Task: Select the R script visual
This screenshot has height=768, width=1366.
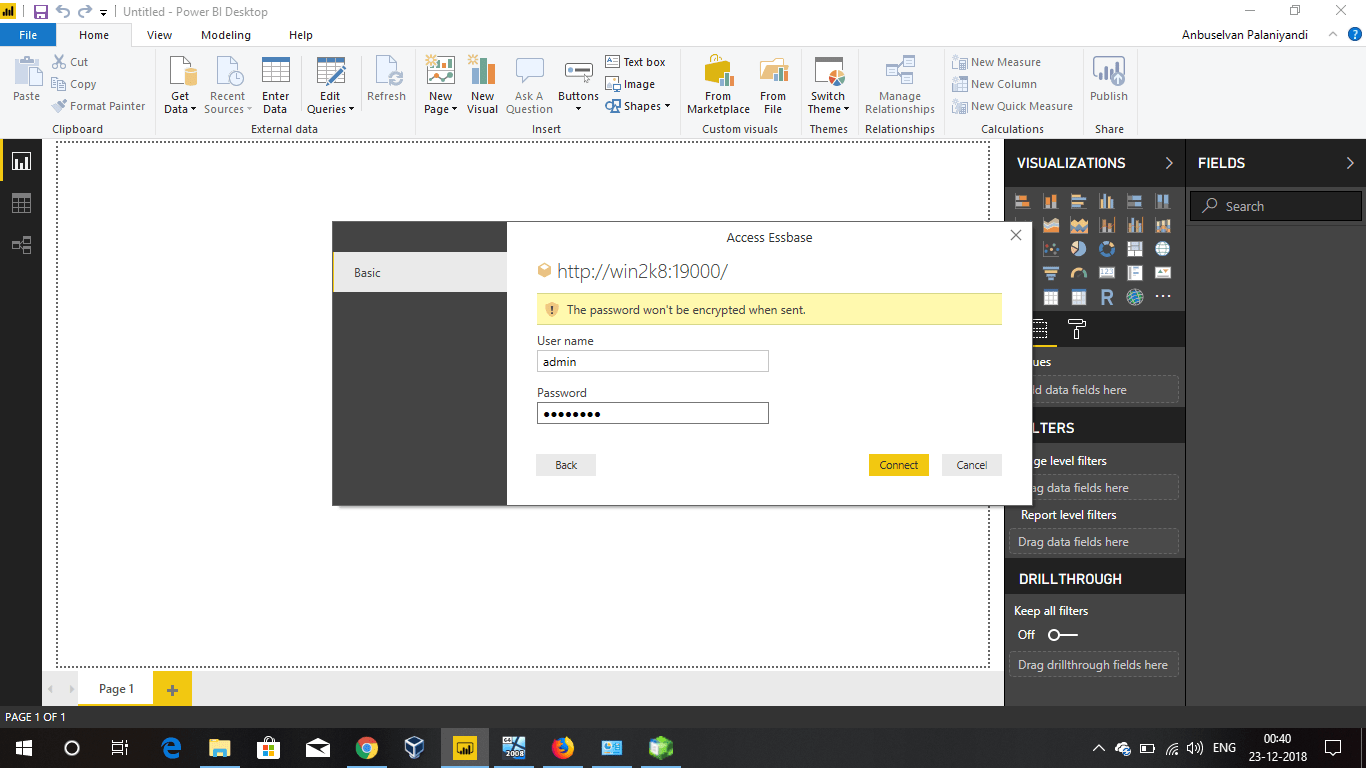Action: pos(1107,297)
